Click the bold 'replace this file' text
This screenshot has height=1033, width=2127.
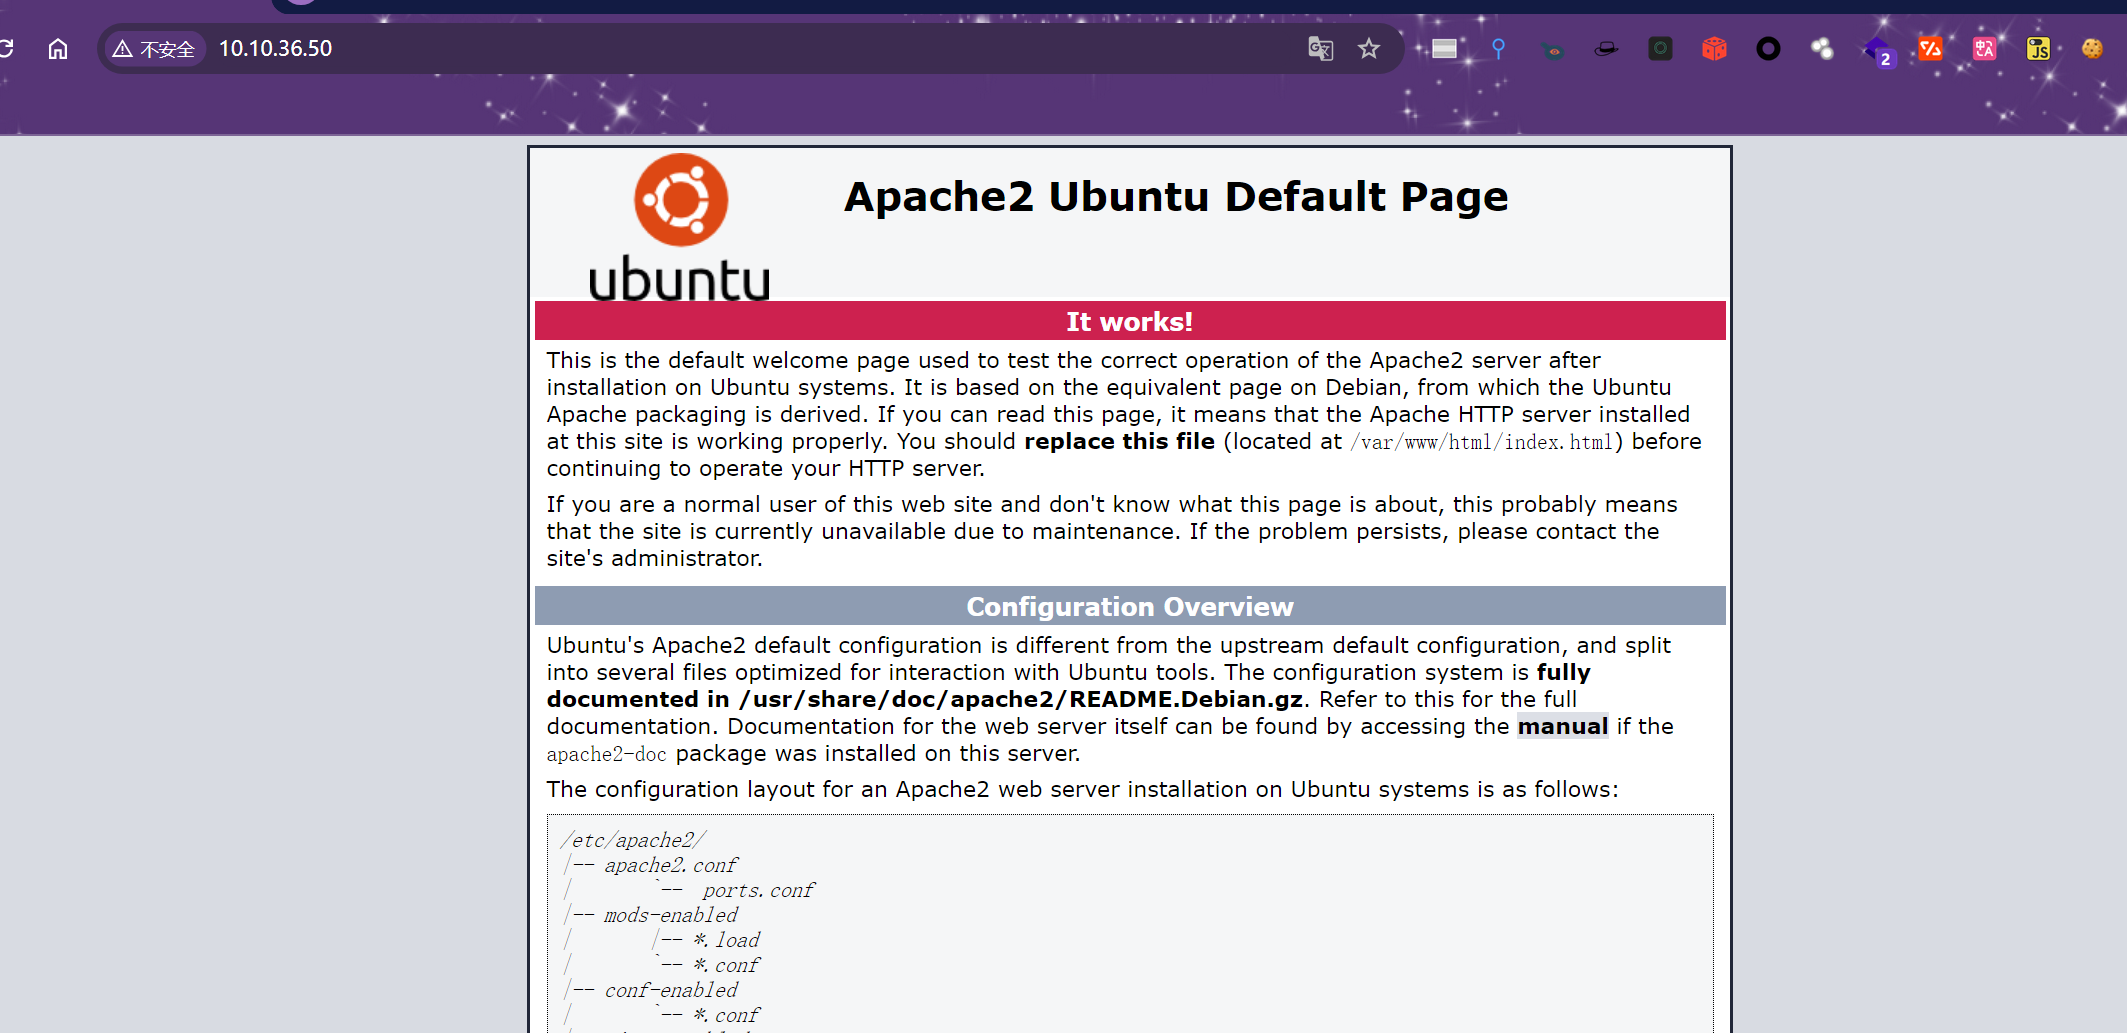point(1119,441)
